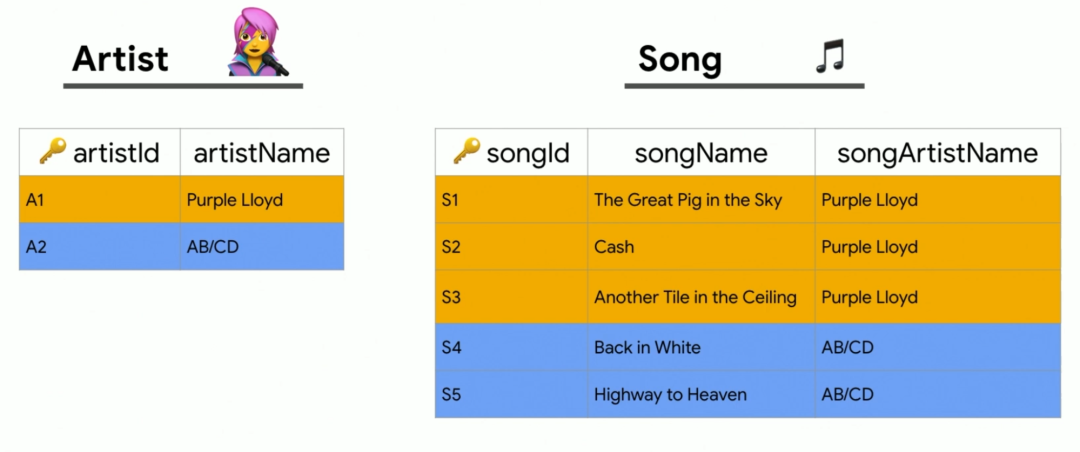Click the songArtistName column header
Screen dimensions: 1080x452
tap(937, 153)
